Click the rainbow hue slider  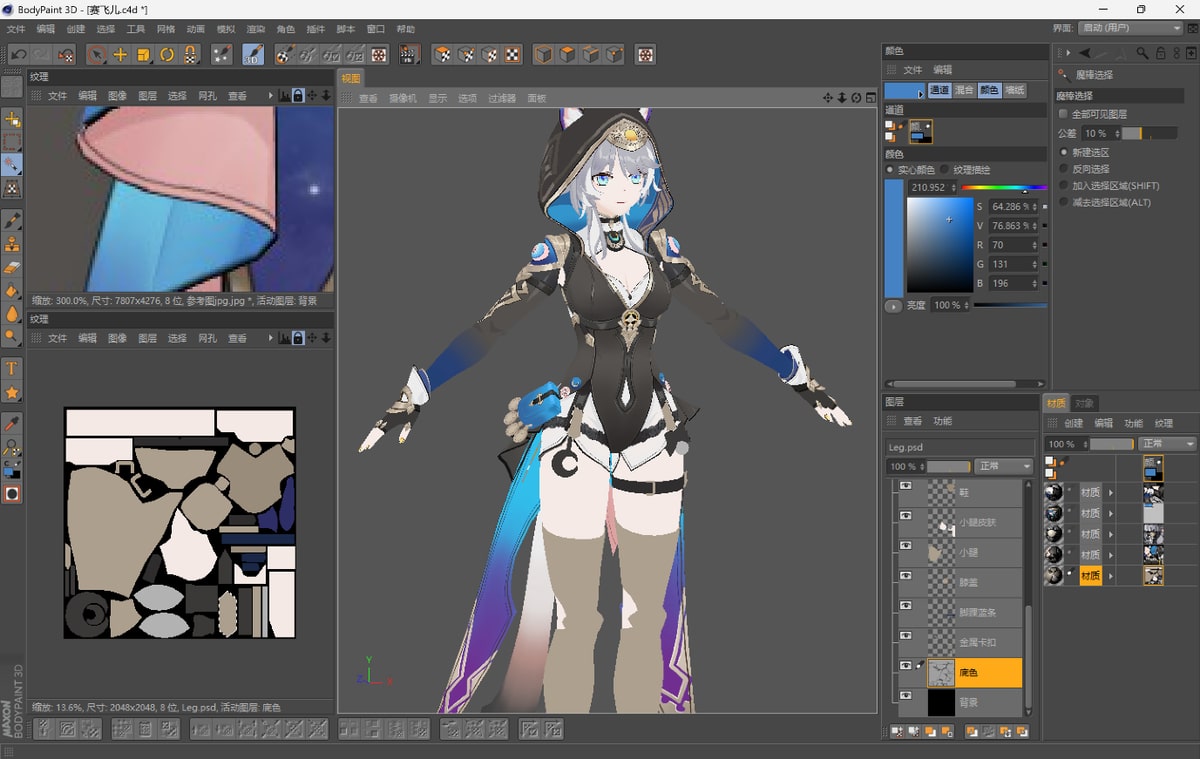(x=1005, y=187)
